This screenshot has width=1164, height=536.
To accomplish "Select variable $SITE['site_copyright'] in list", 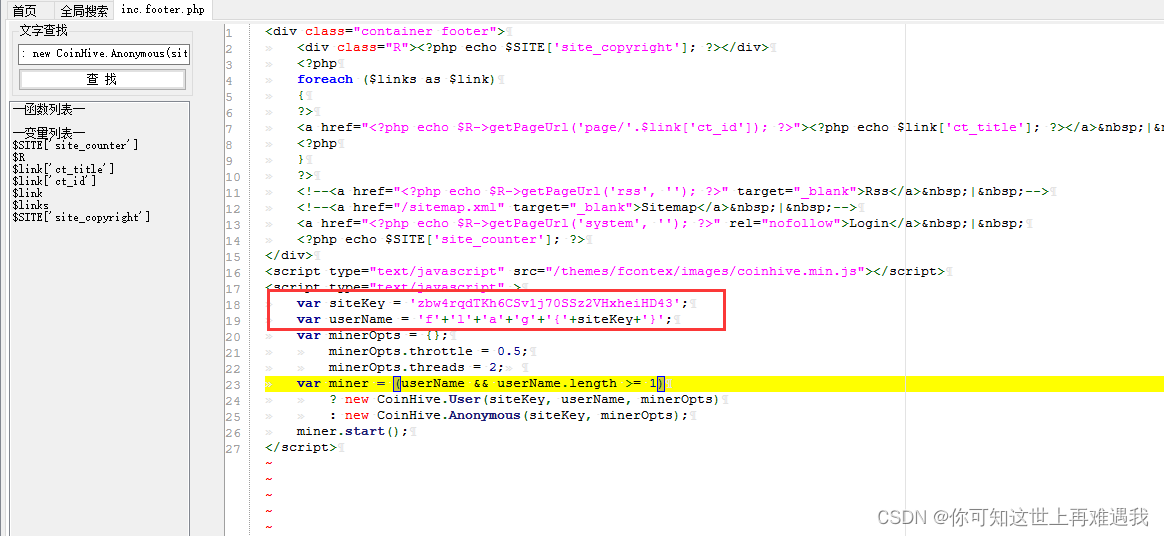I will 81,217.
